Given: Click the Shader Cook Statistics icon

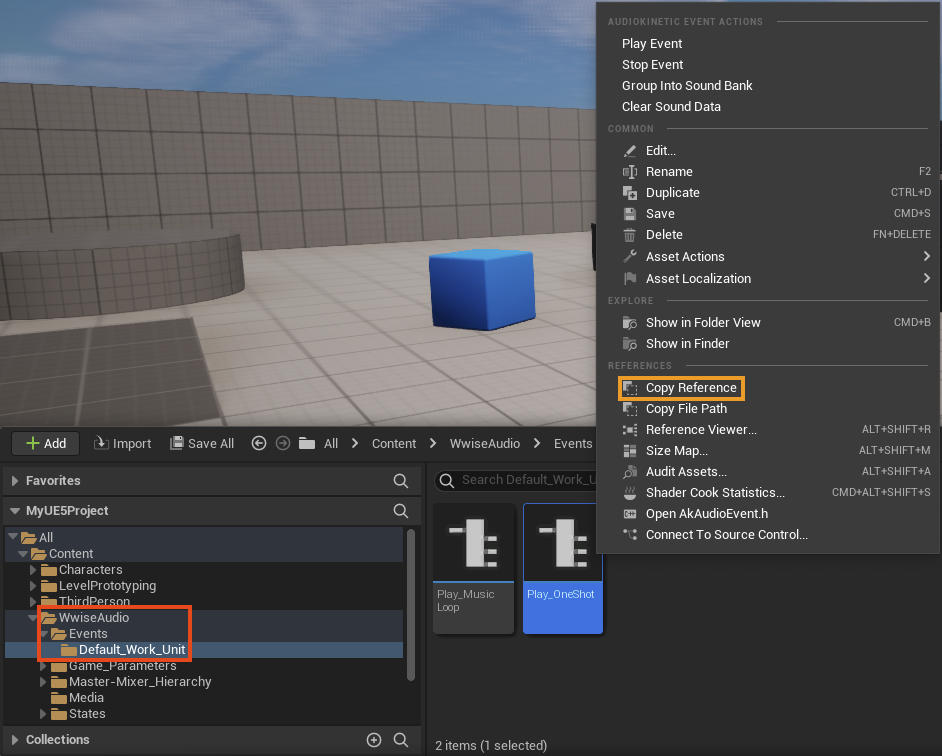Looking at the screenshot, I should (630, 493).
